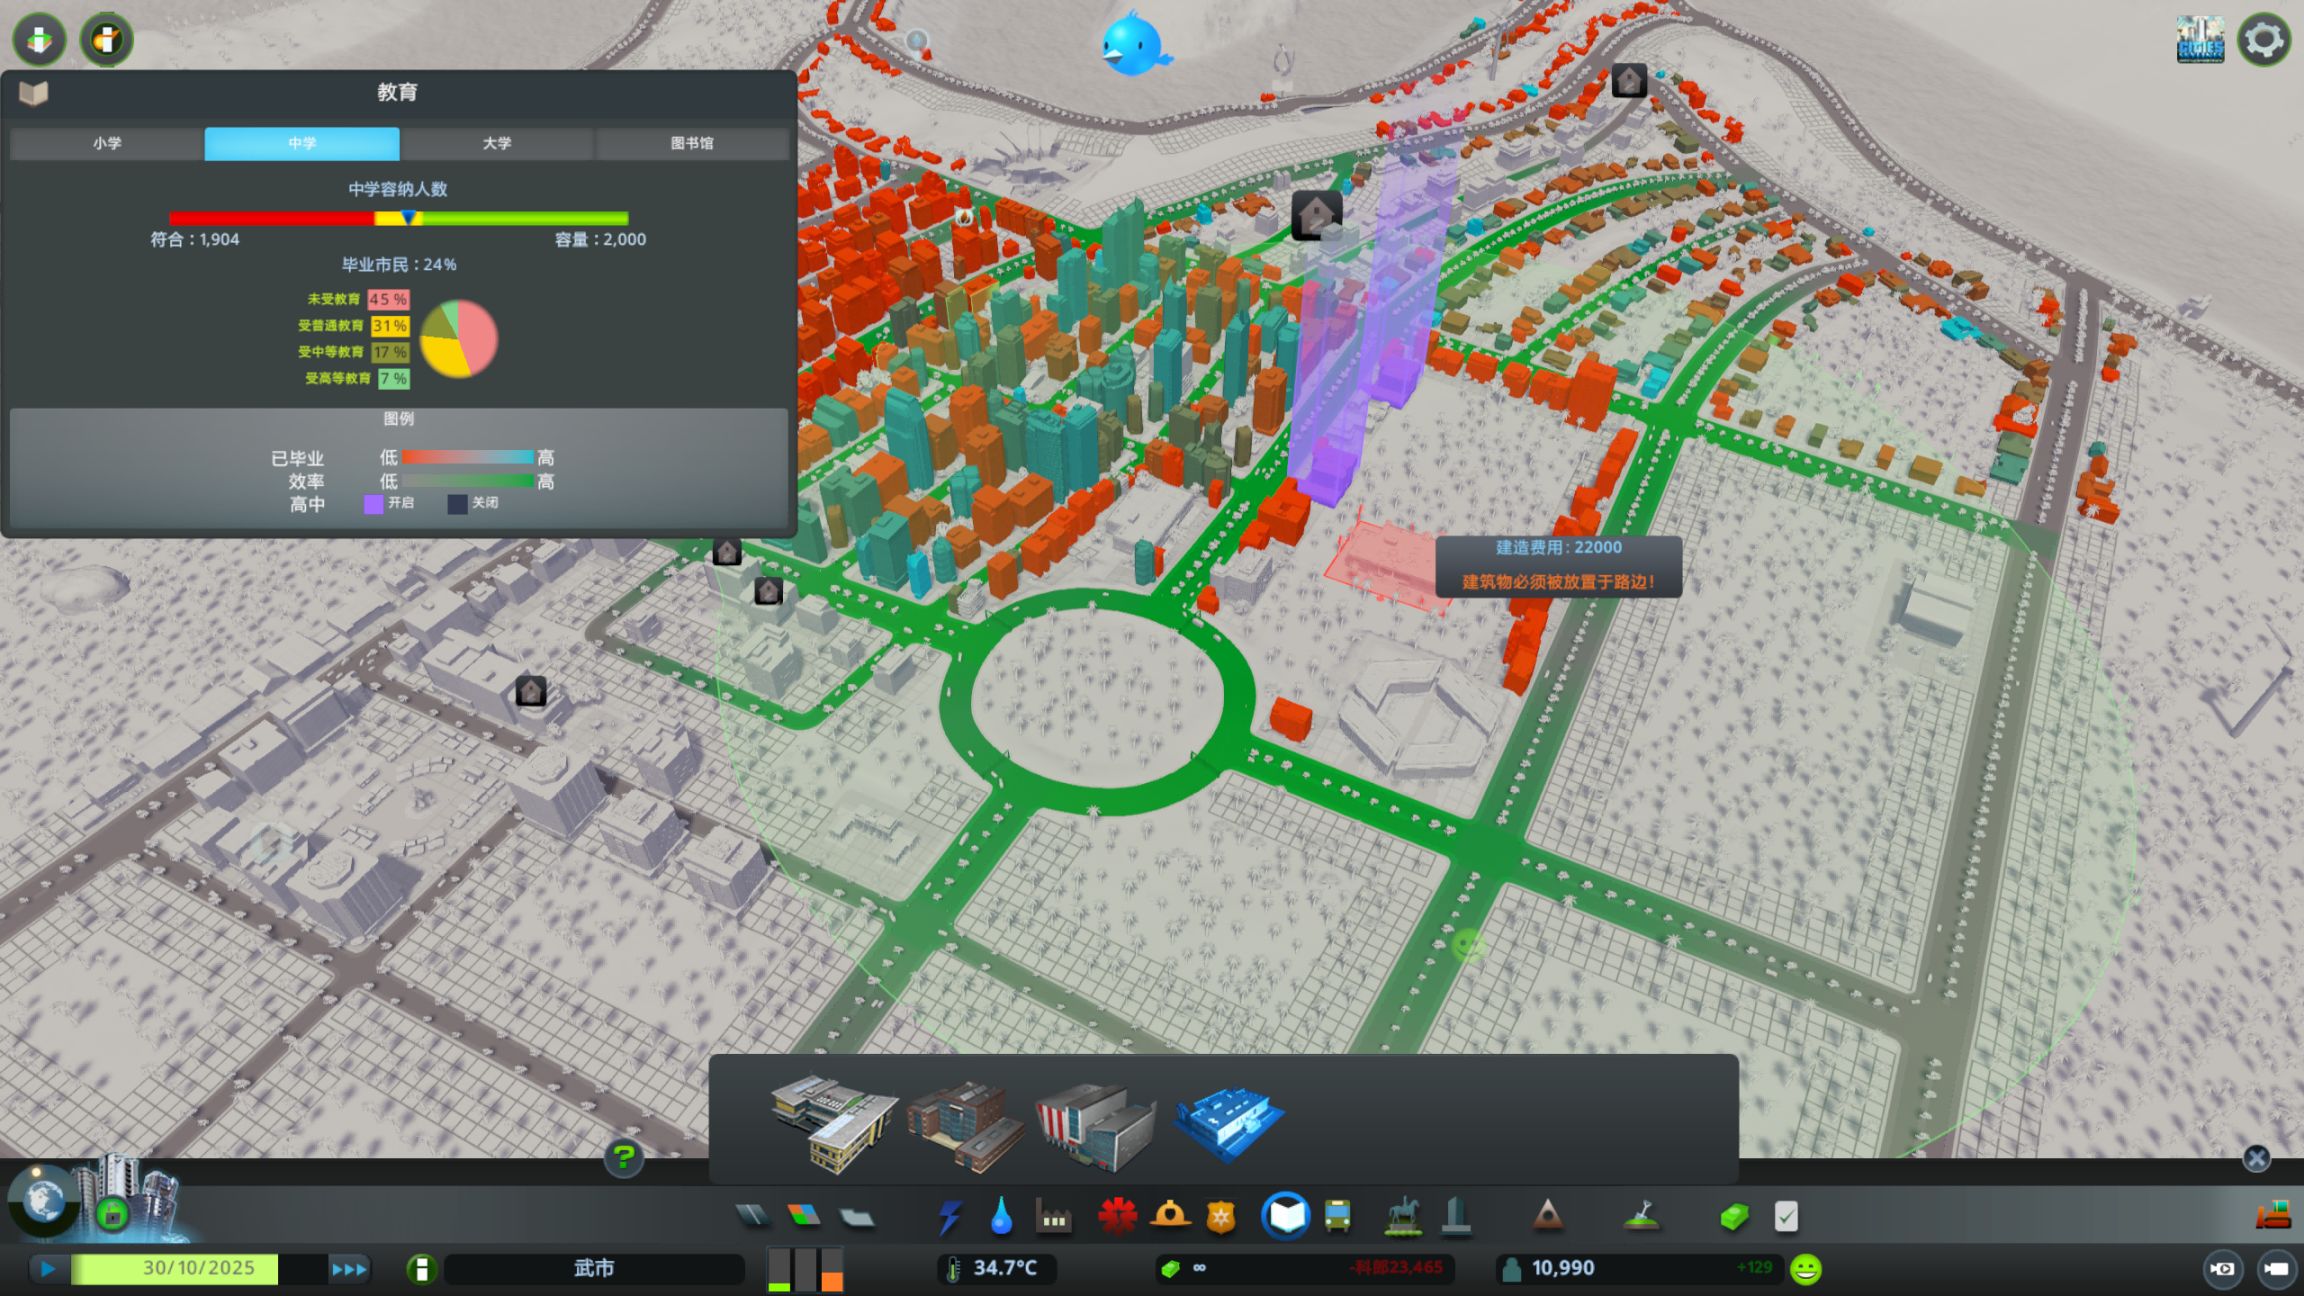Open the game settings gear menu

(2264, 40)
